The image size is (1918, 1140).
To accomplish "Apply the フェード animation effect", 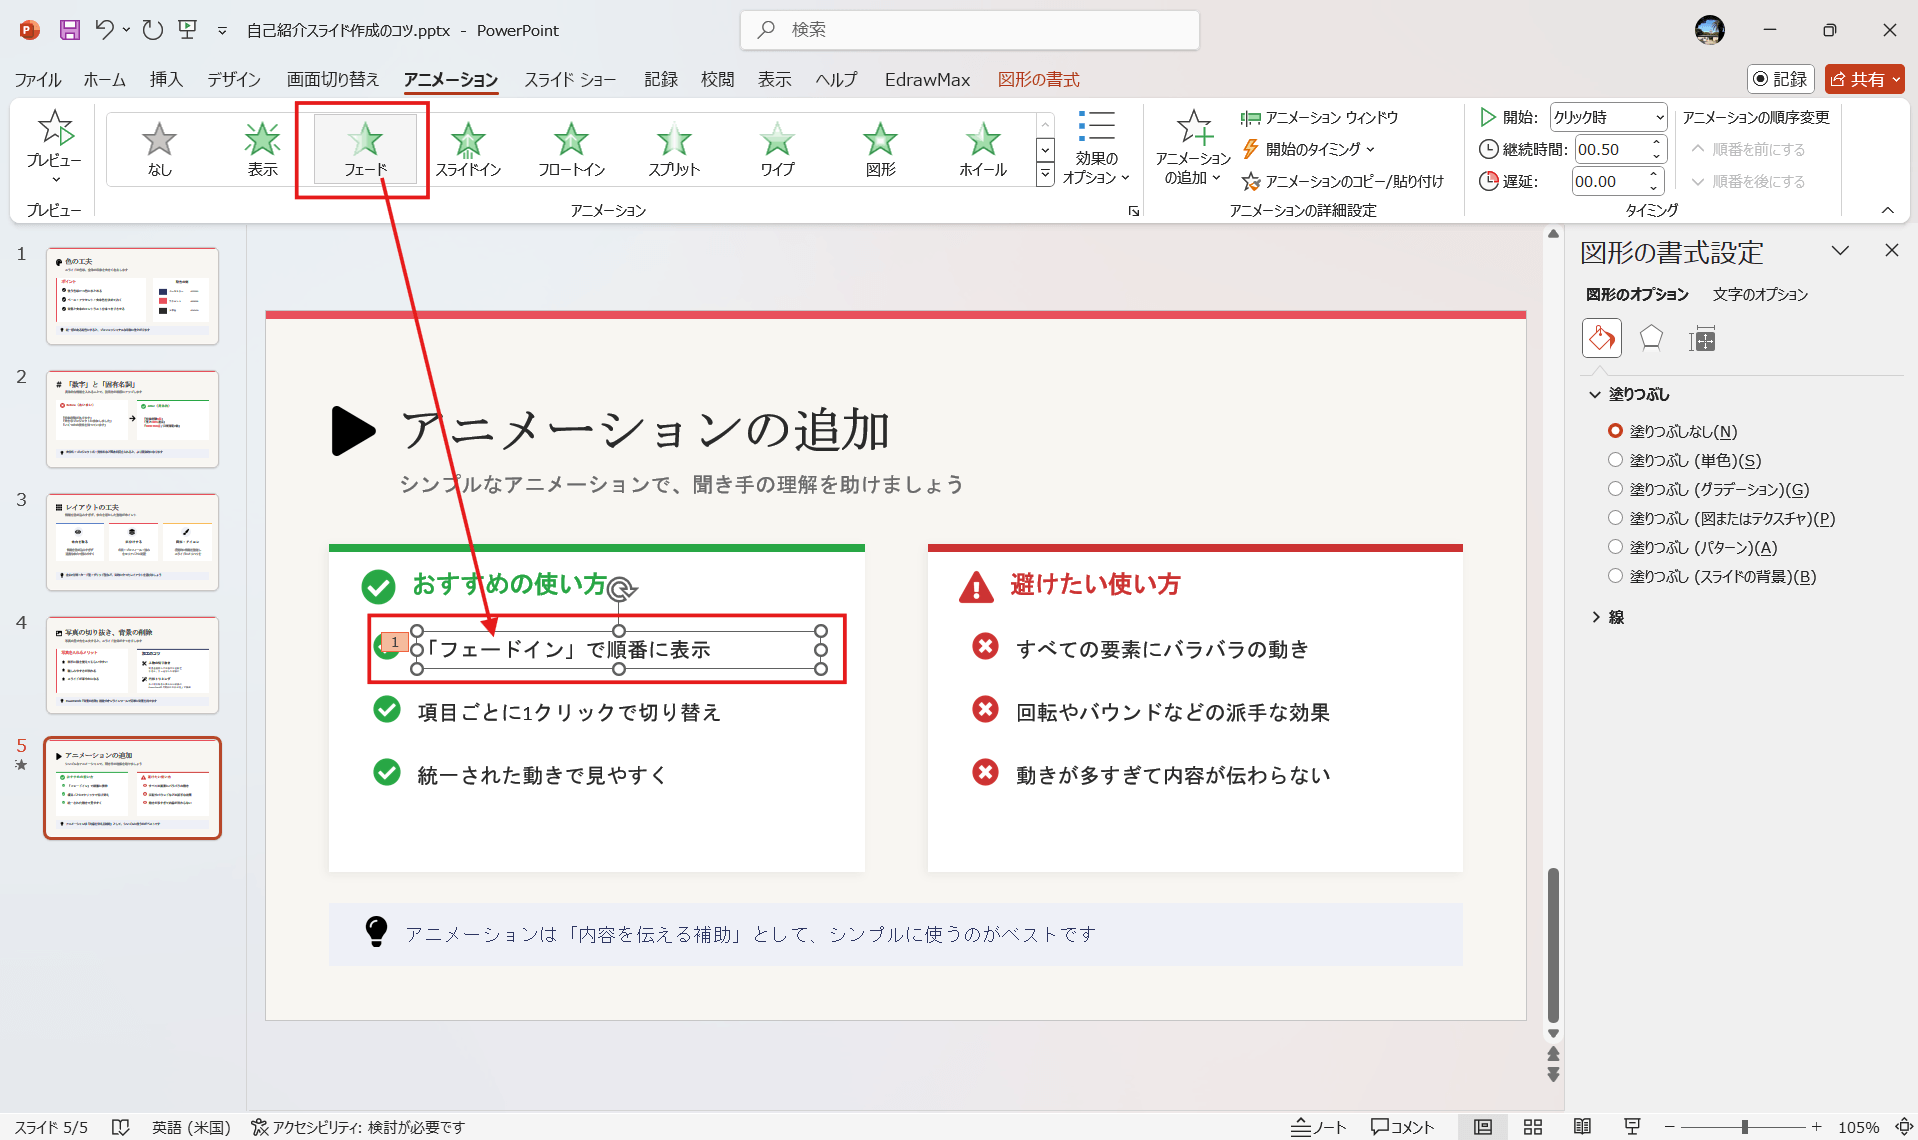I will (x=363, y=148).
